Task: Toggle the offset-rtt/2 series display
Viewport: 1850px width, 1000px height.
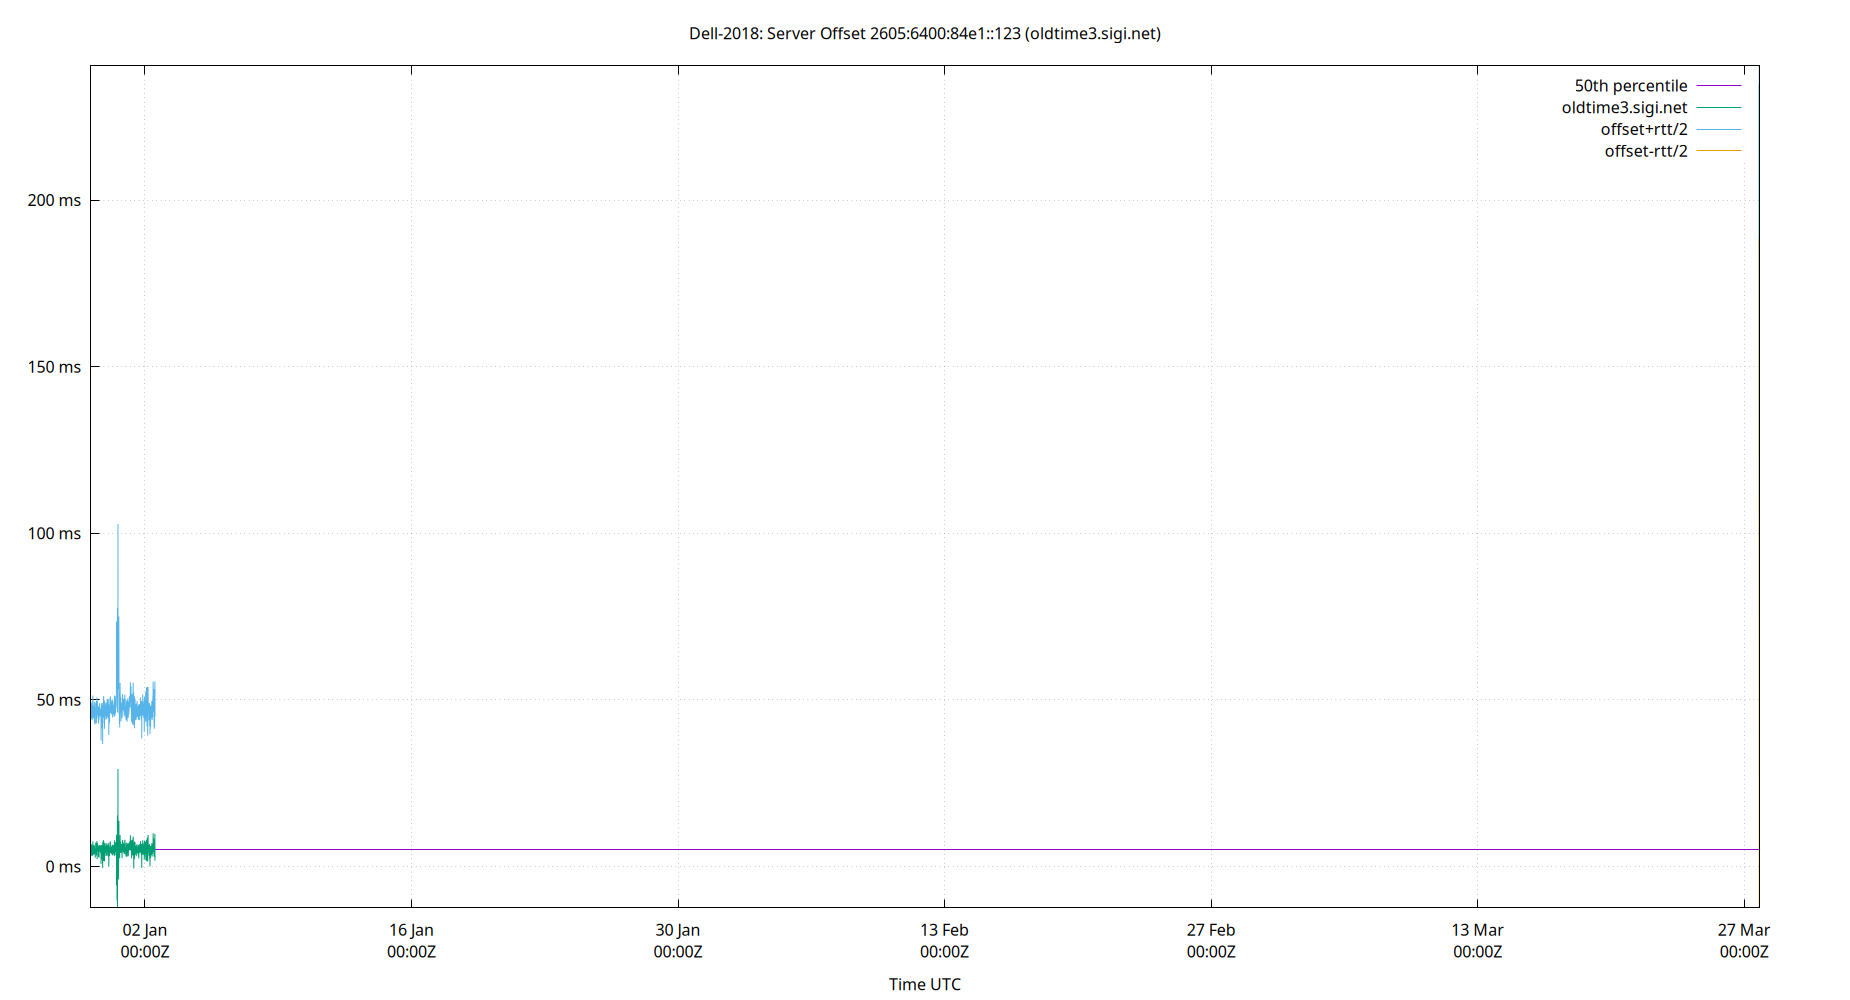Action: tap(1645, 150)
